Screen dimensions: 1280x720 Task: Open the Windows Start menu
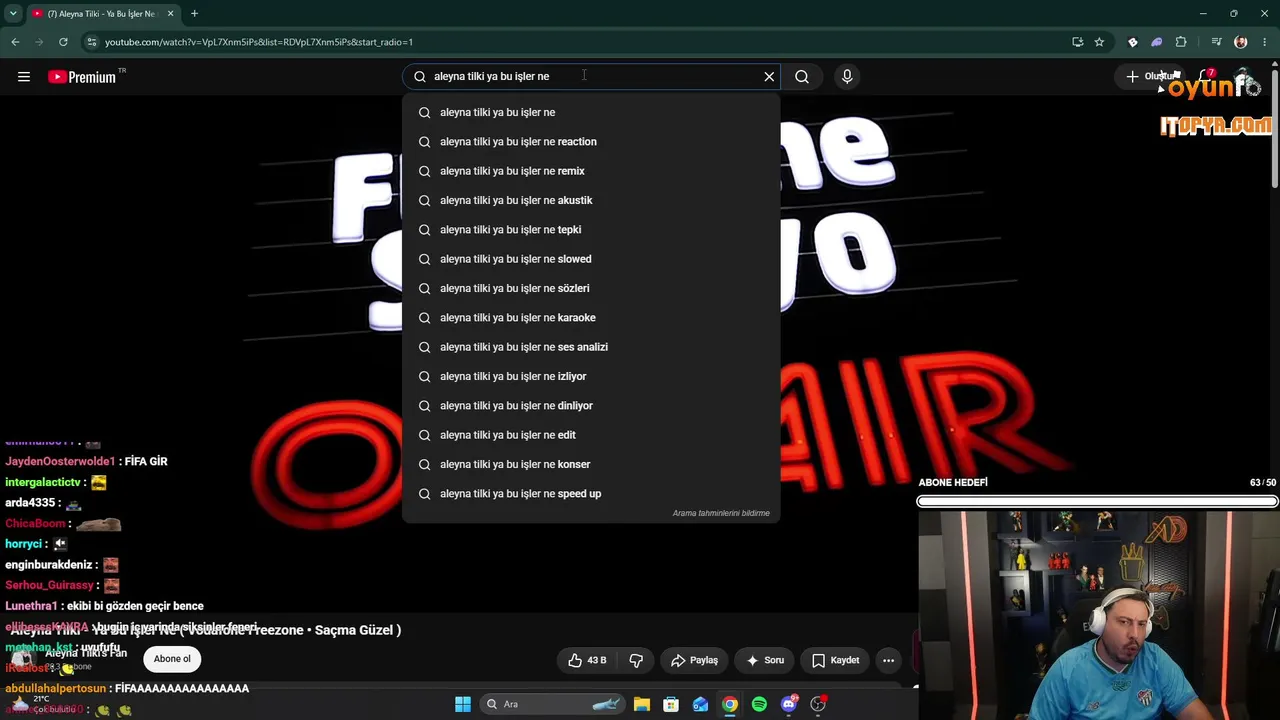(463, 704)
